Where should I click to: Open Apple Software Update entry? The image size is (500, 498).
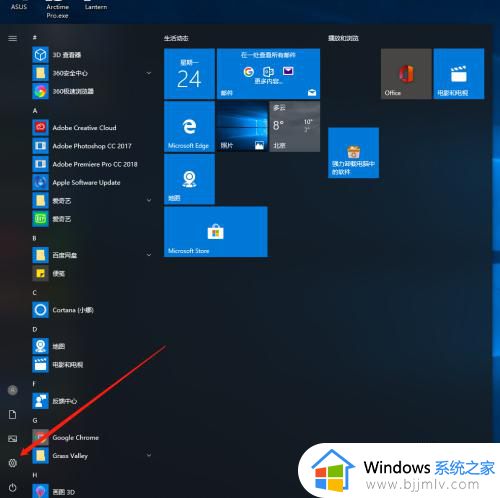[x=92, y=182]
